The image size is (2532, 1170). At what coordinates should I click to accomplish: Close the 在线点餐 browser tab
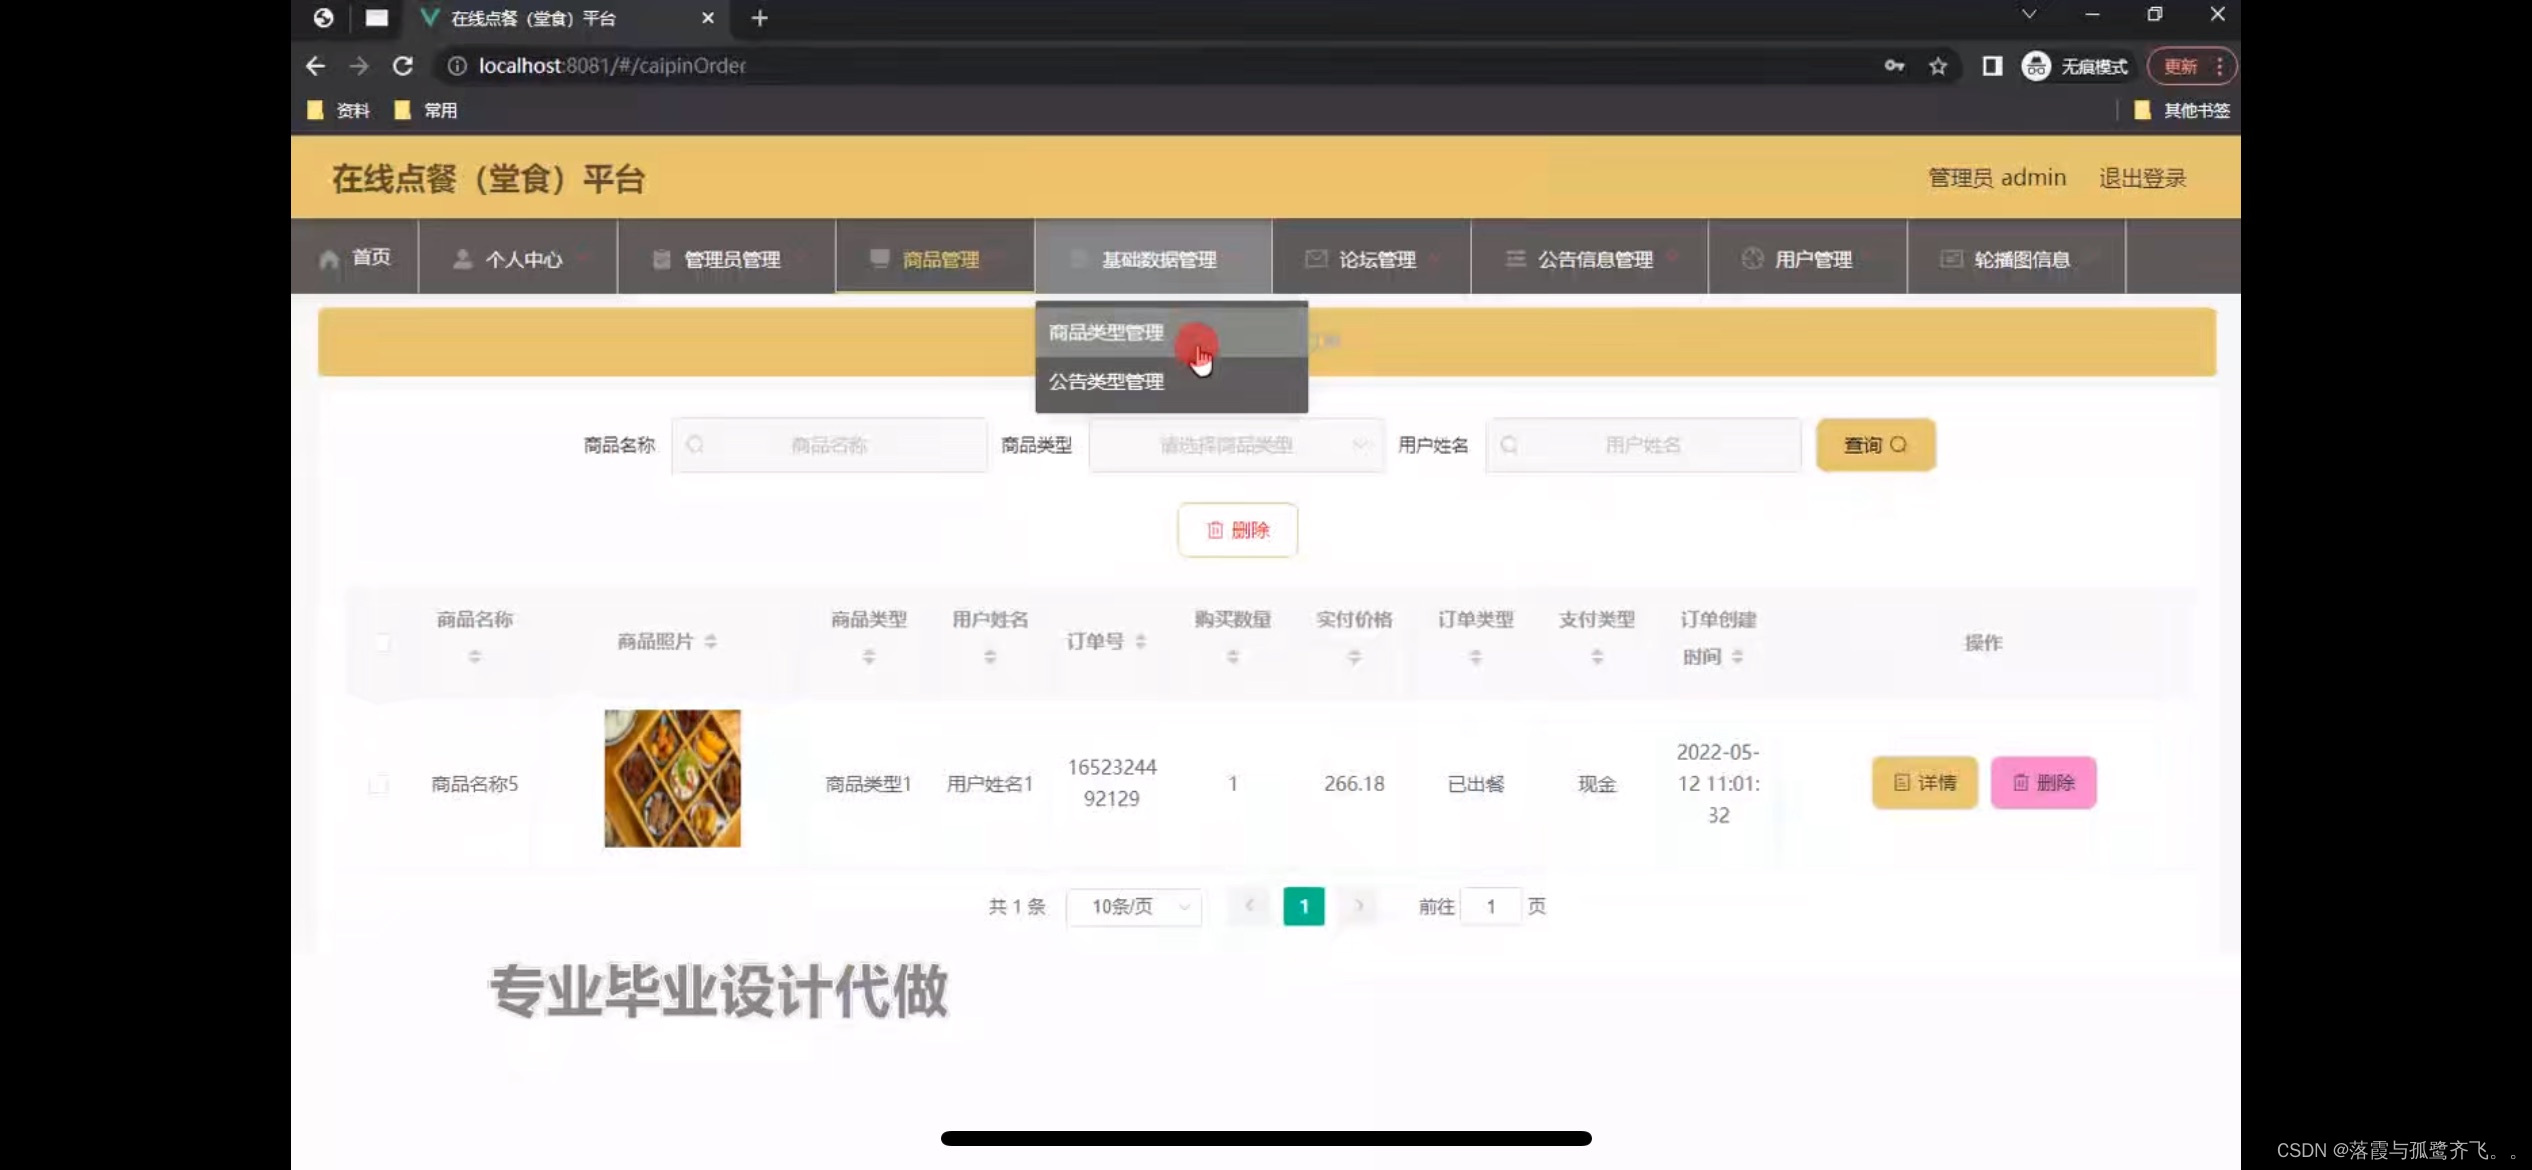click(708, 18)
